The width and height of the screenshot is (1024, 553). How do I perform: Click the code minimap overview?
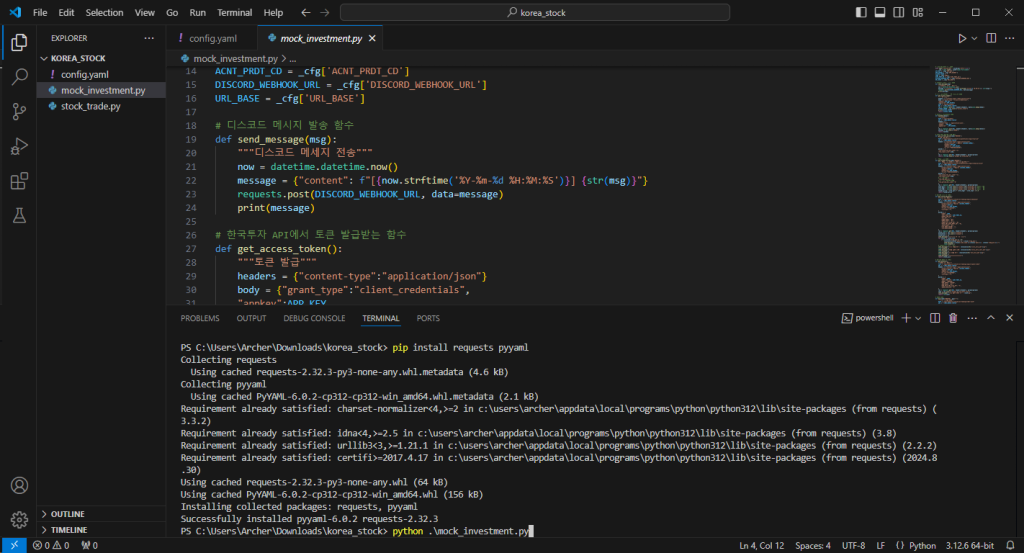(970, 183)
